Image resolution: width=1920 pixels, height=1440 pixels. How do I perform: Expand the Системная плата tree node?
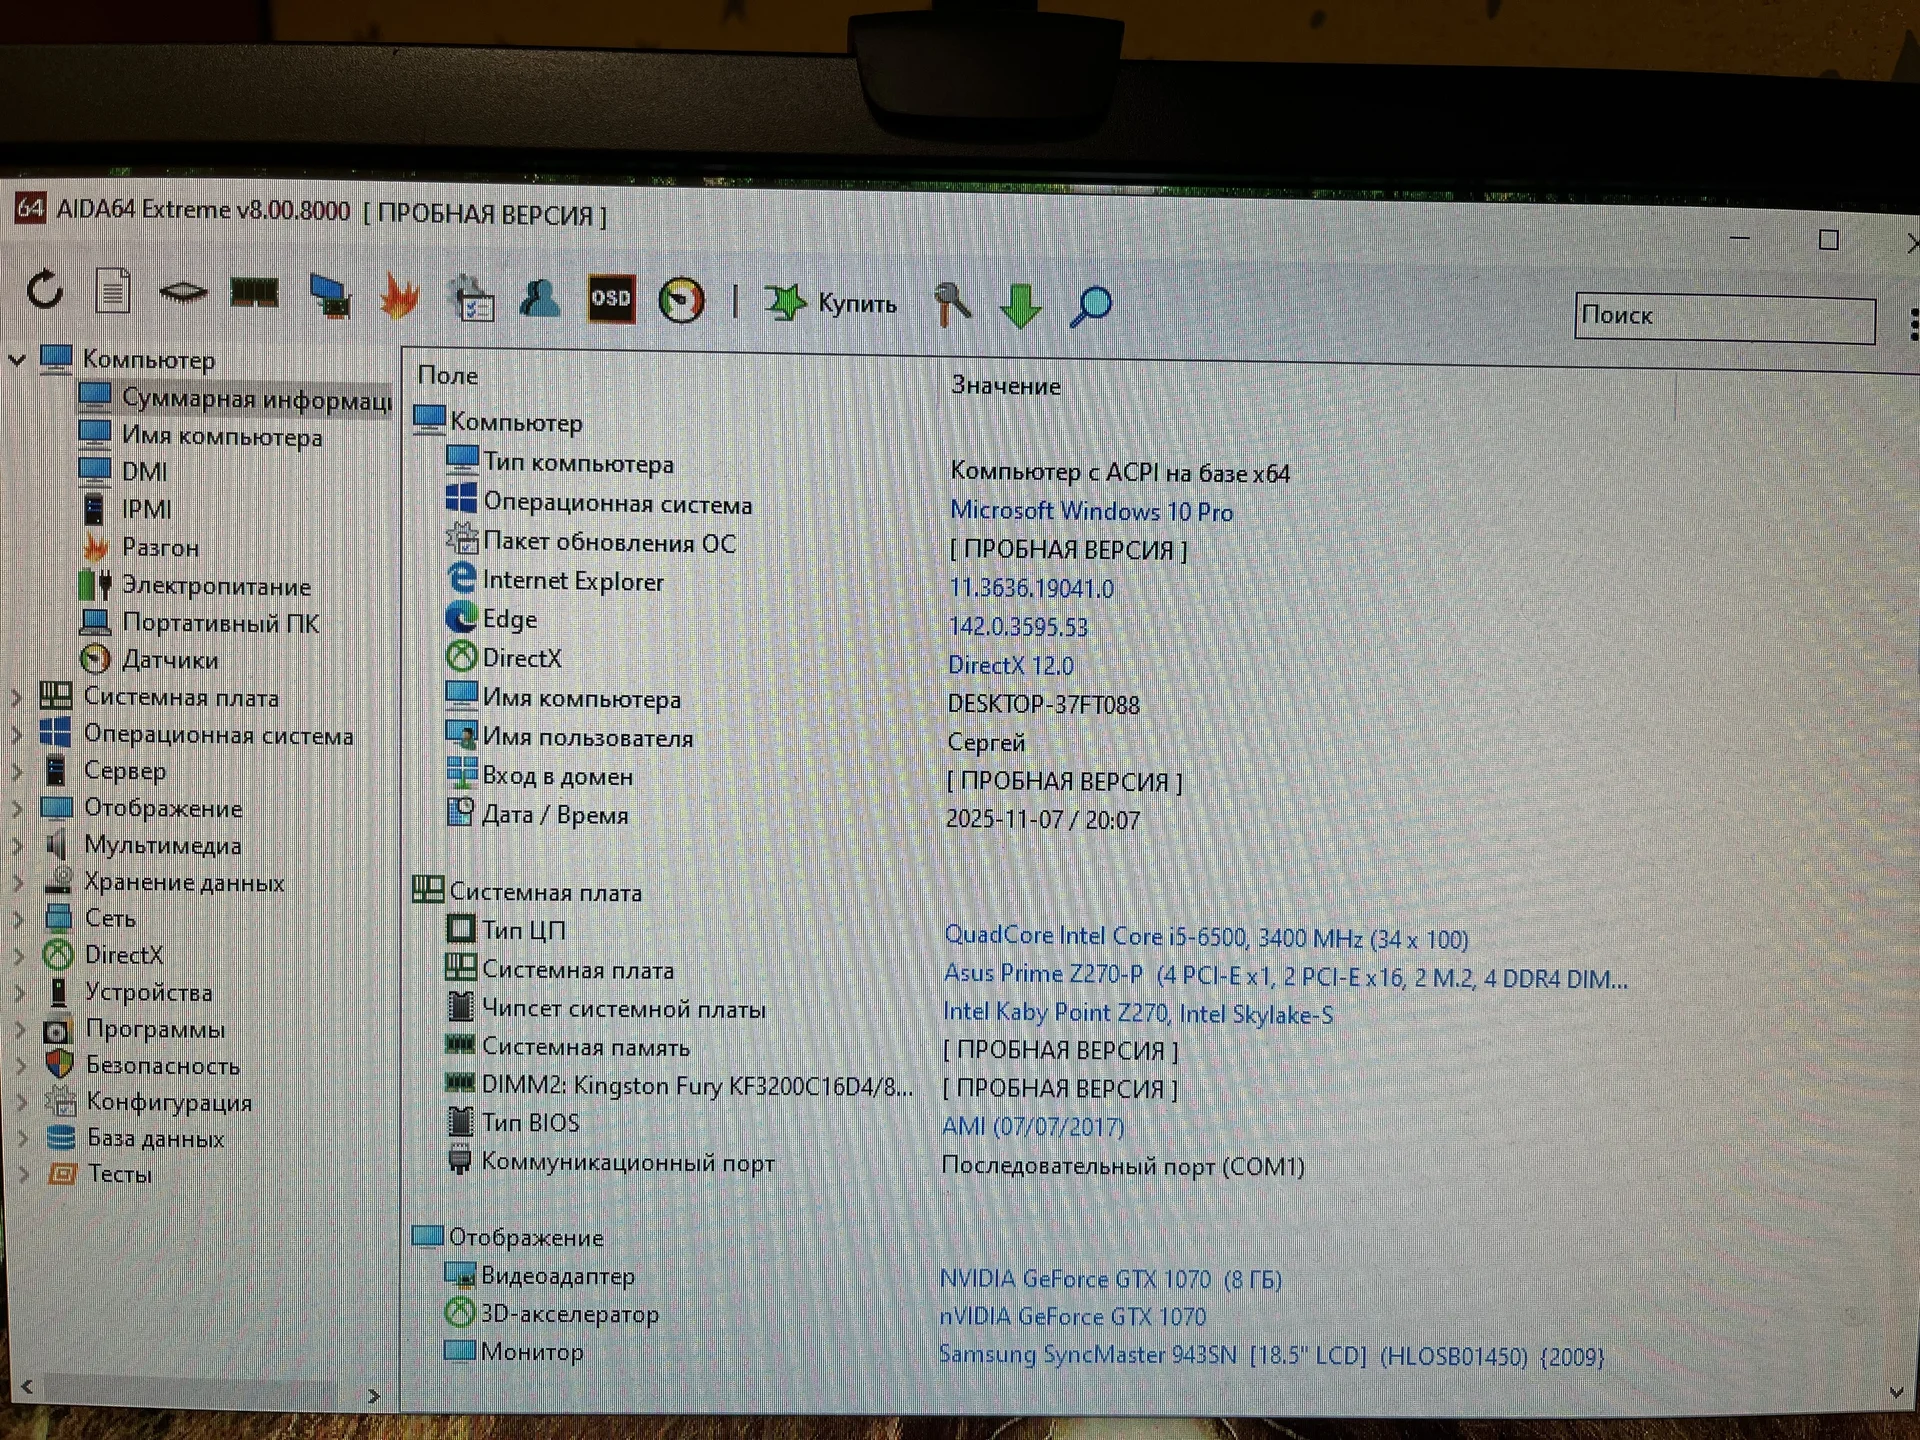(17, 697)
